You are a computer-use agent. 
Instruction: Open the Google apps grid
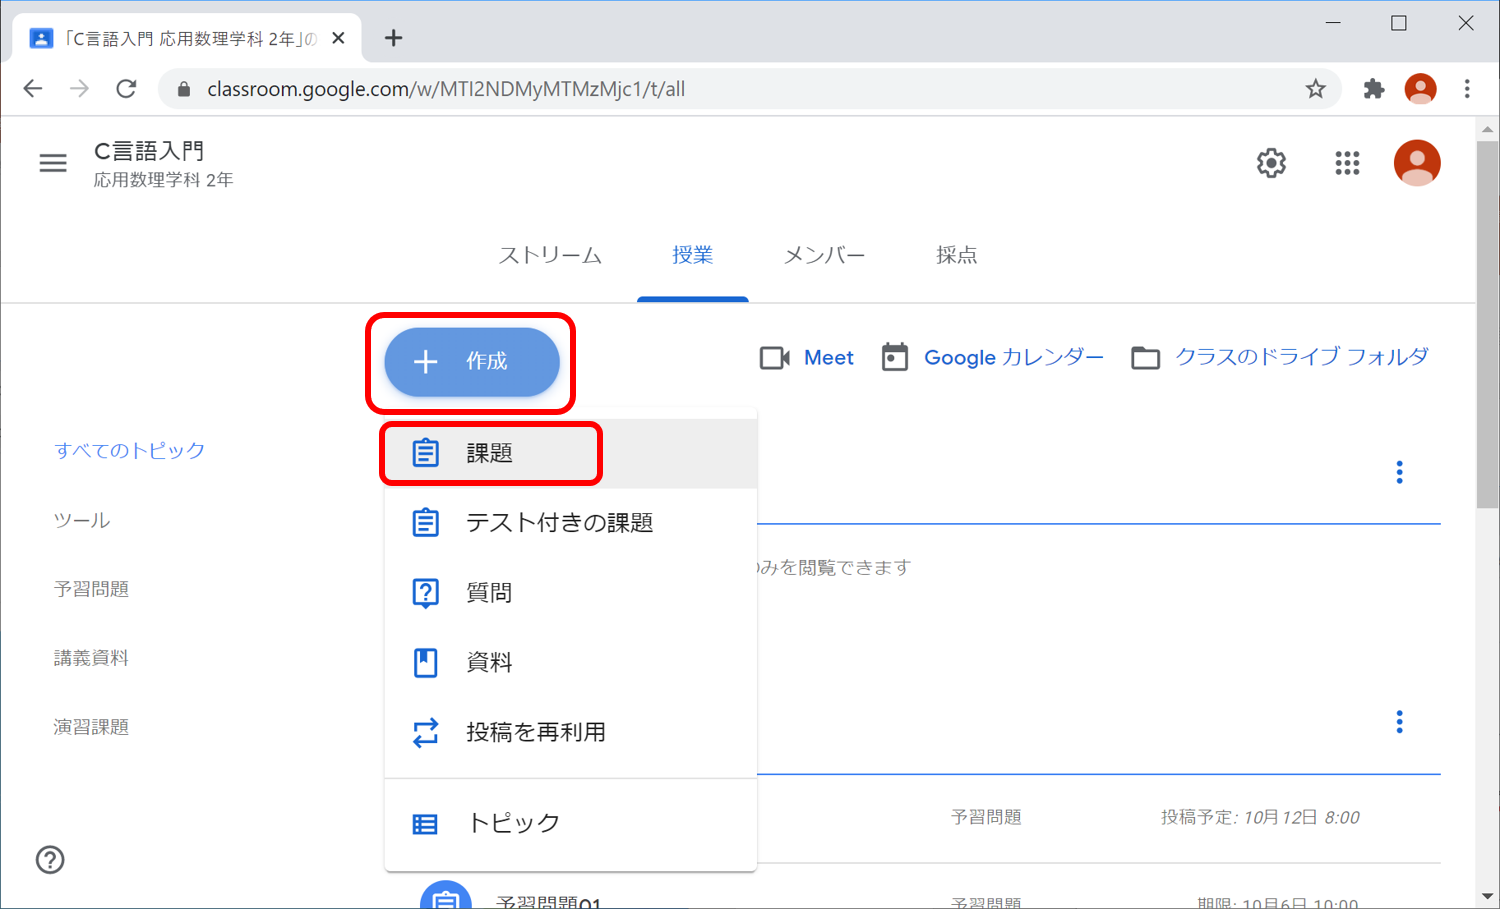(1347, 163)
